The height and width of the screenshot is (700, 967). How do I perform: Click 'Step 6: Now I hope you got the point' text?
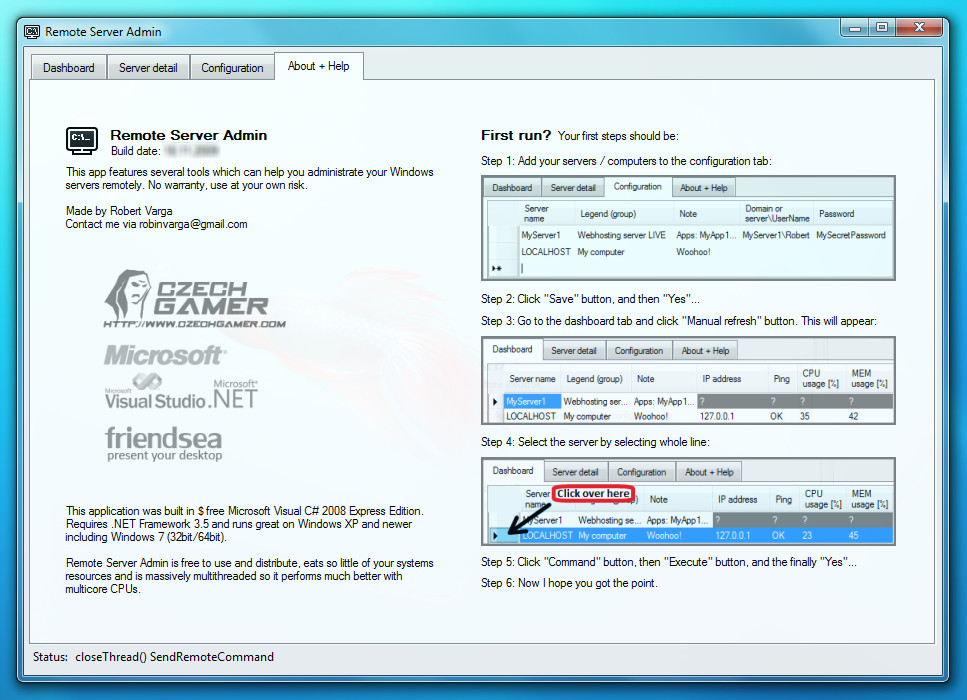tap(569, 583)
